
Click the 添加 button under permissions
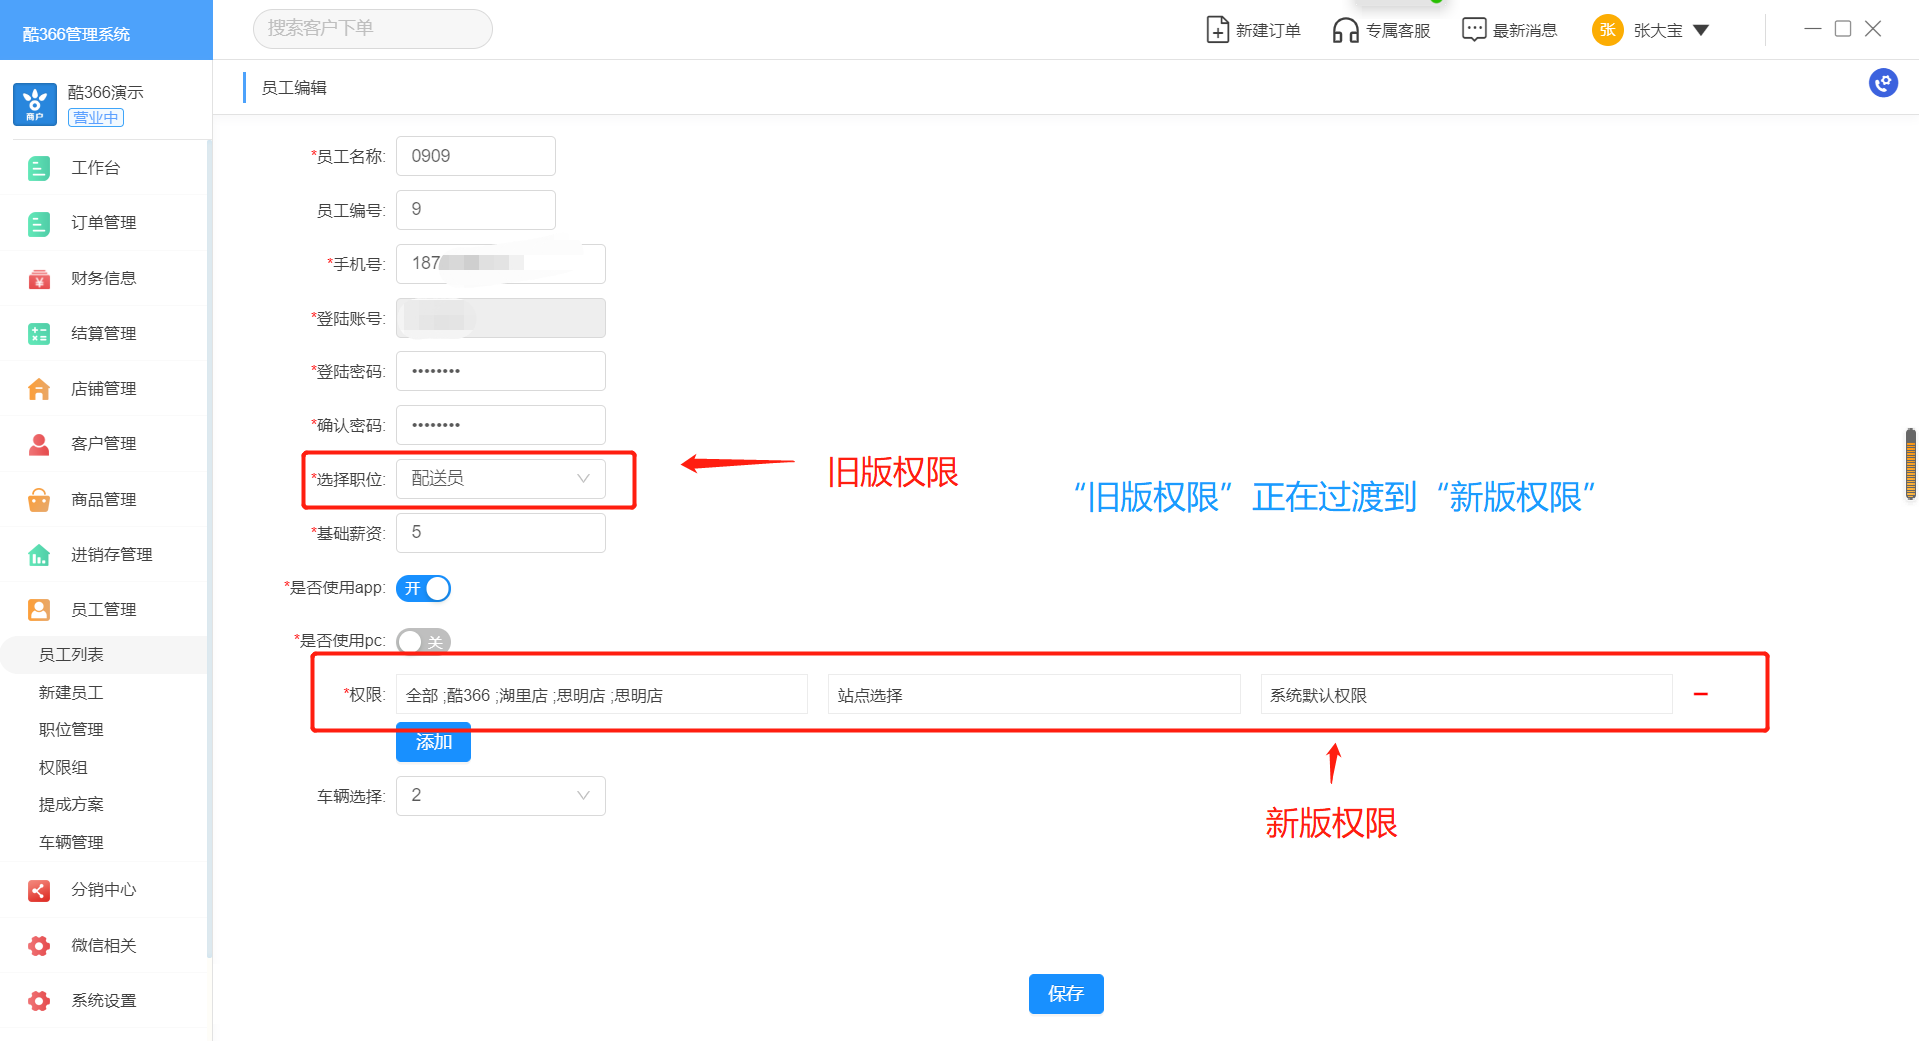(433, 743)
